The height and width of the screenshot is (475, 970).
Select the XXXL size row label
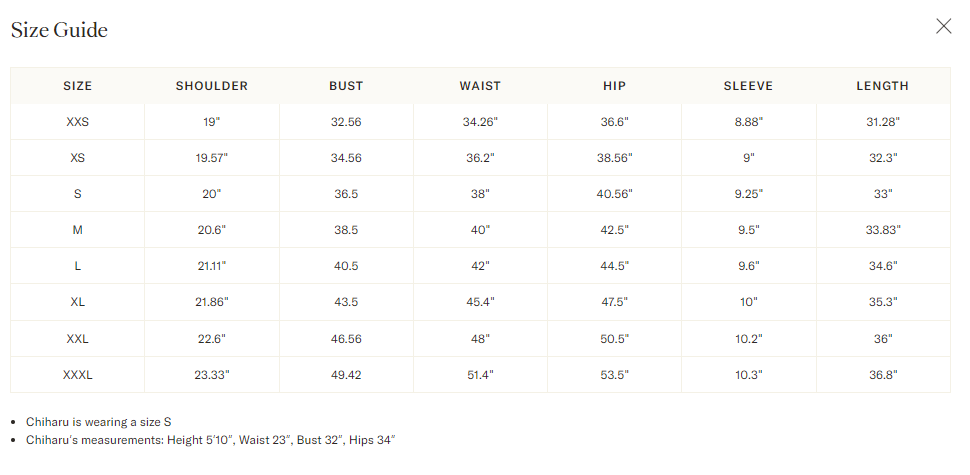[77, 375]
